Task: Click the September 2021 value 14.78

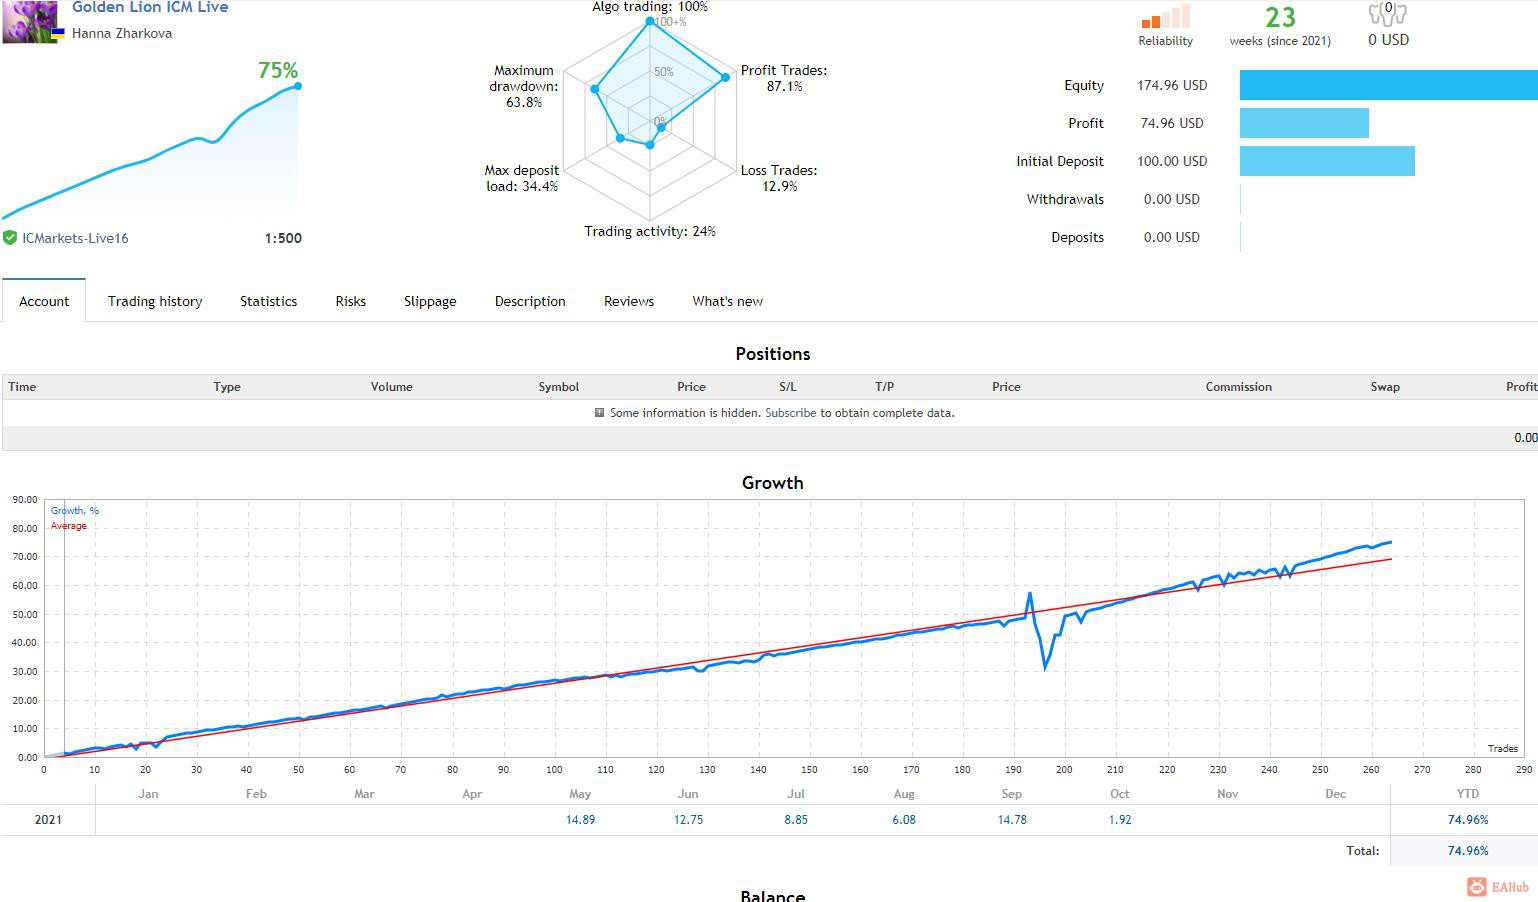Action: tap(1012, 820)
